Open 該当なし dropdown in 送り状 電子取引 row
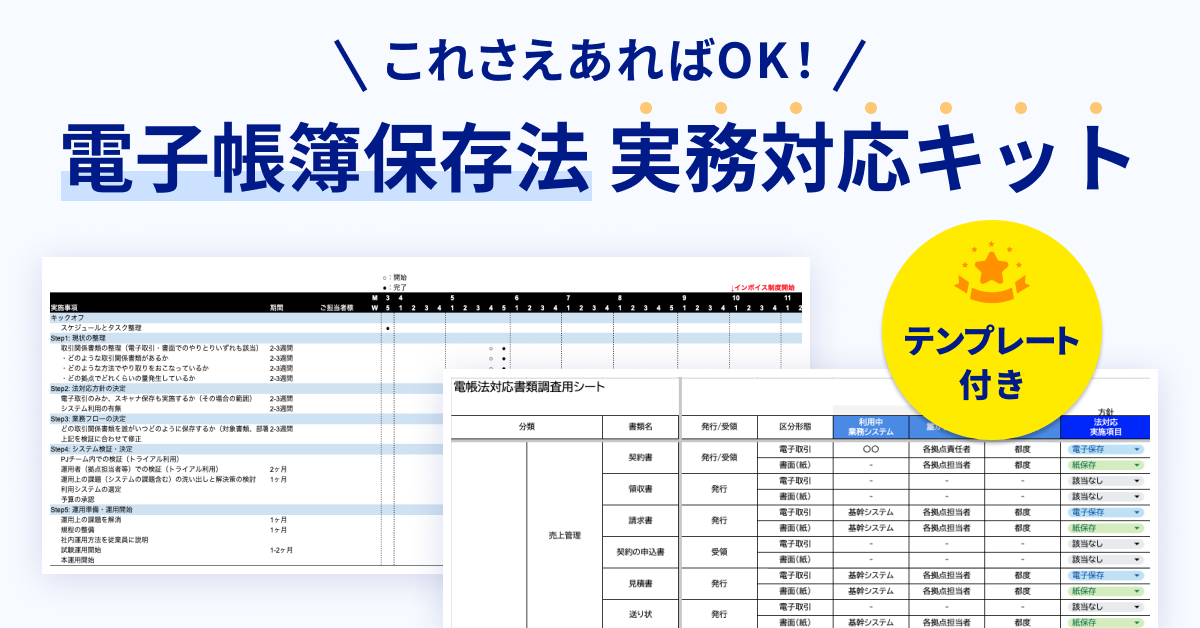This screenshot has height=628, width=1200. [x=1104, y=607]
